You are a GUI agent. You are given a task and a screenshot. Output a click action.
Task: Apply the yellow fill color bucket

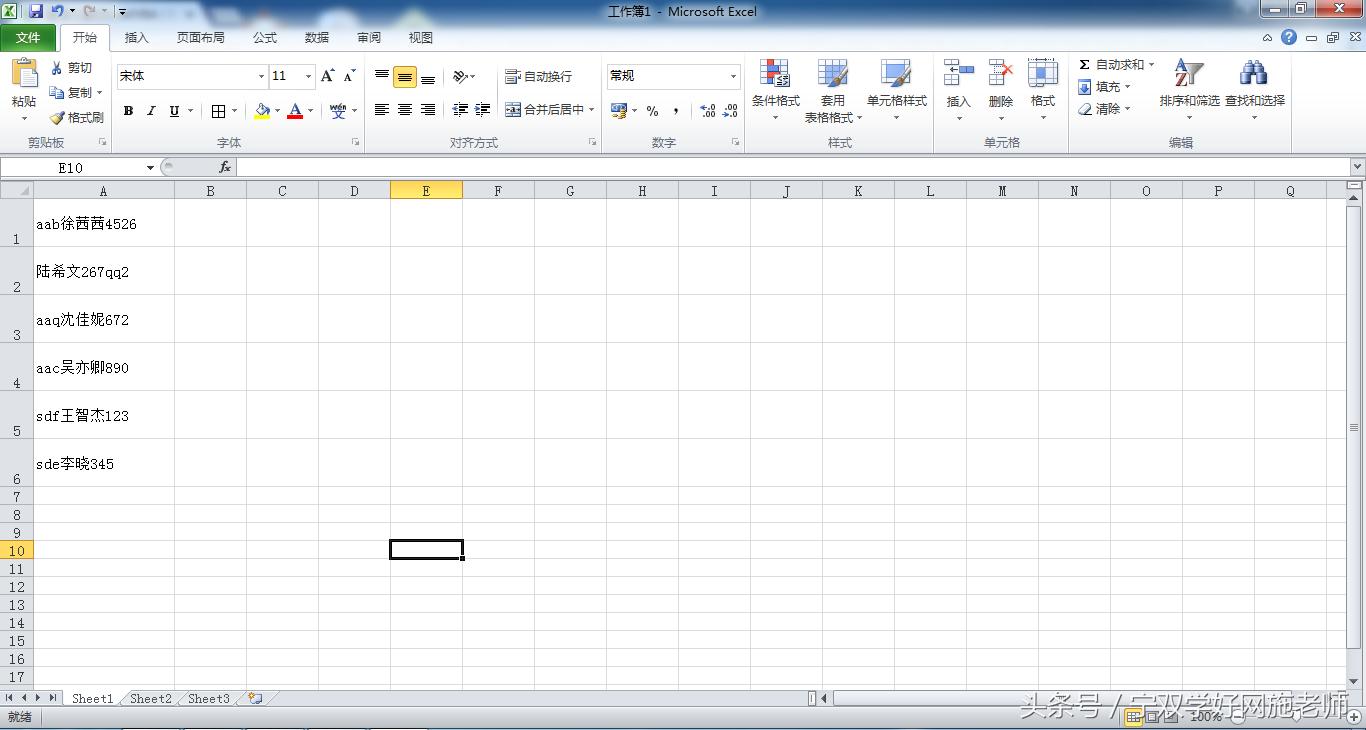[x=262, y=111]
